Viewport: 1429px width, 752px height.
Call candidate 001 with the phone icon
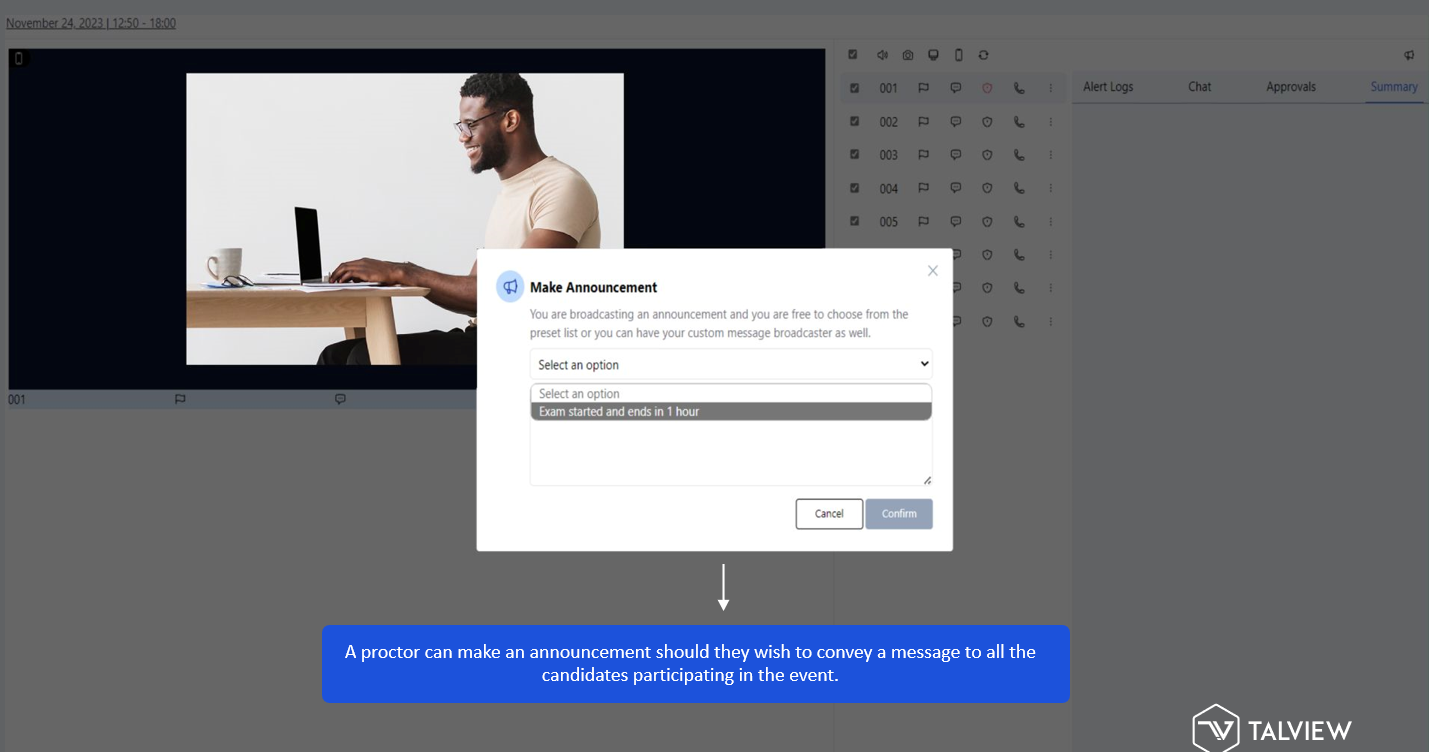click(1019, 88)
